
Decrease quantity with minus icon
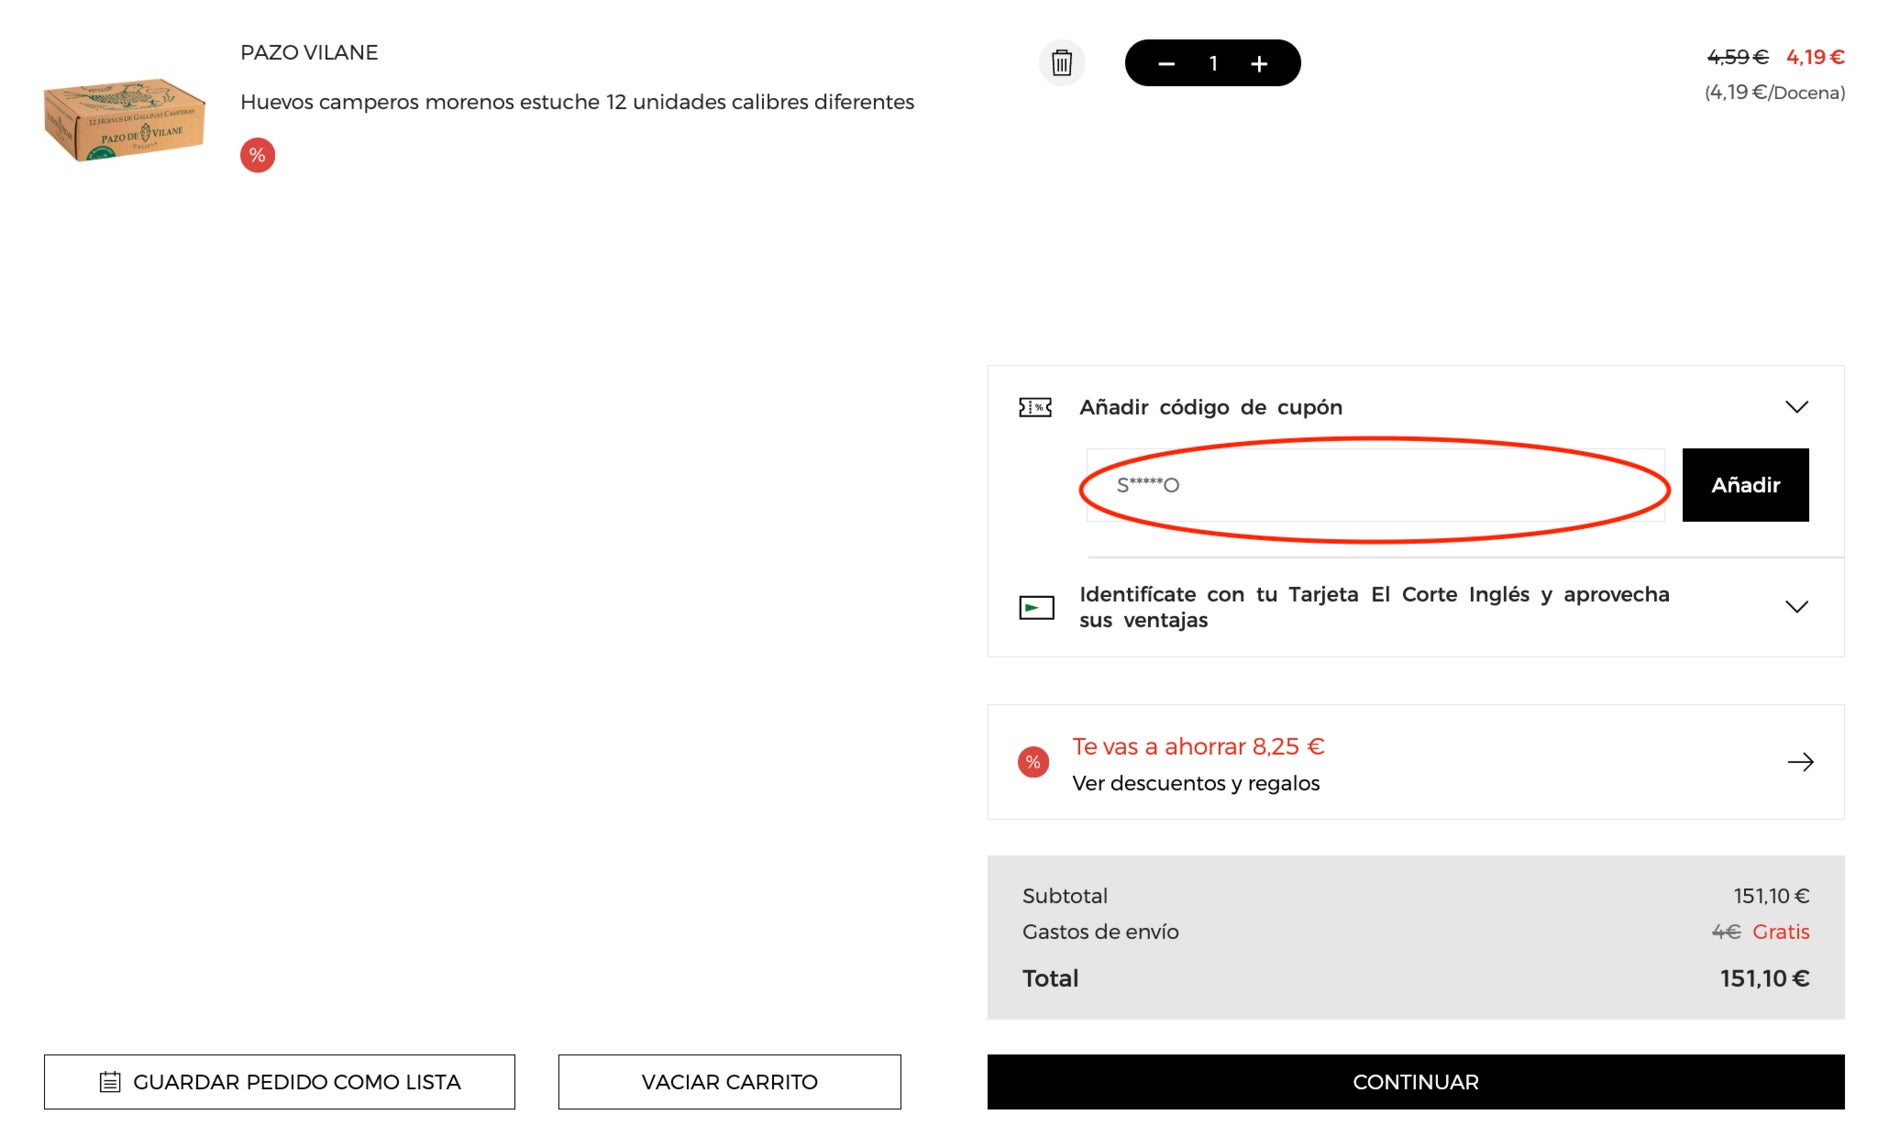pyautogui.click(x=1166, y=62)
